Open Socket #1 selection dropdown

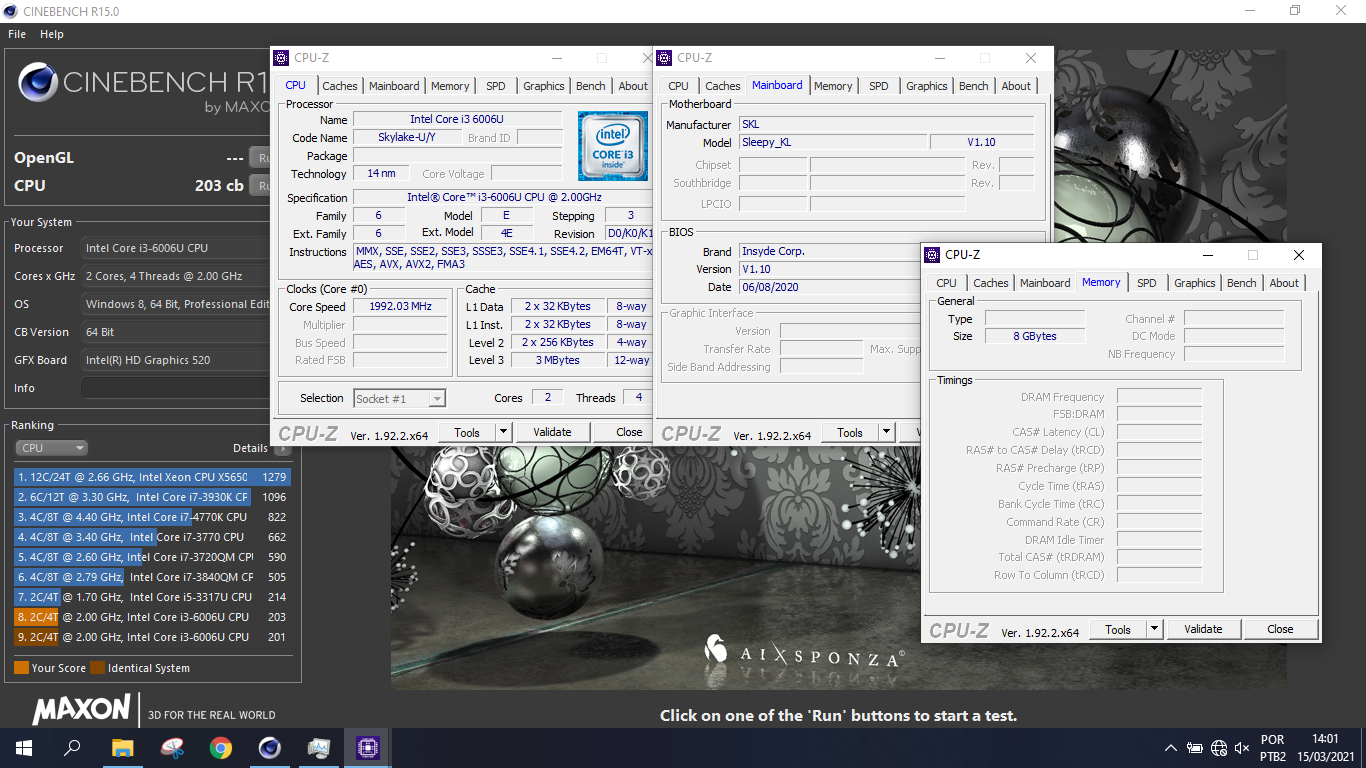(399, 398)
